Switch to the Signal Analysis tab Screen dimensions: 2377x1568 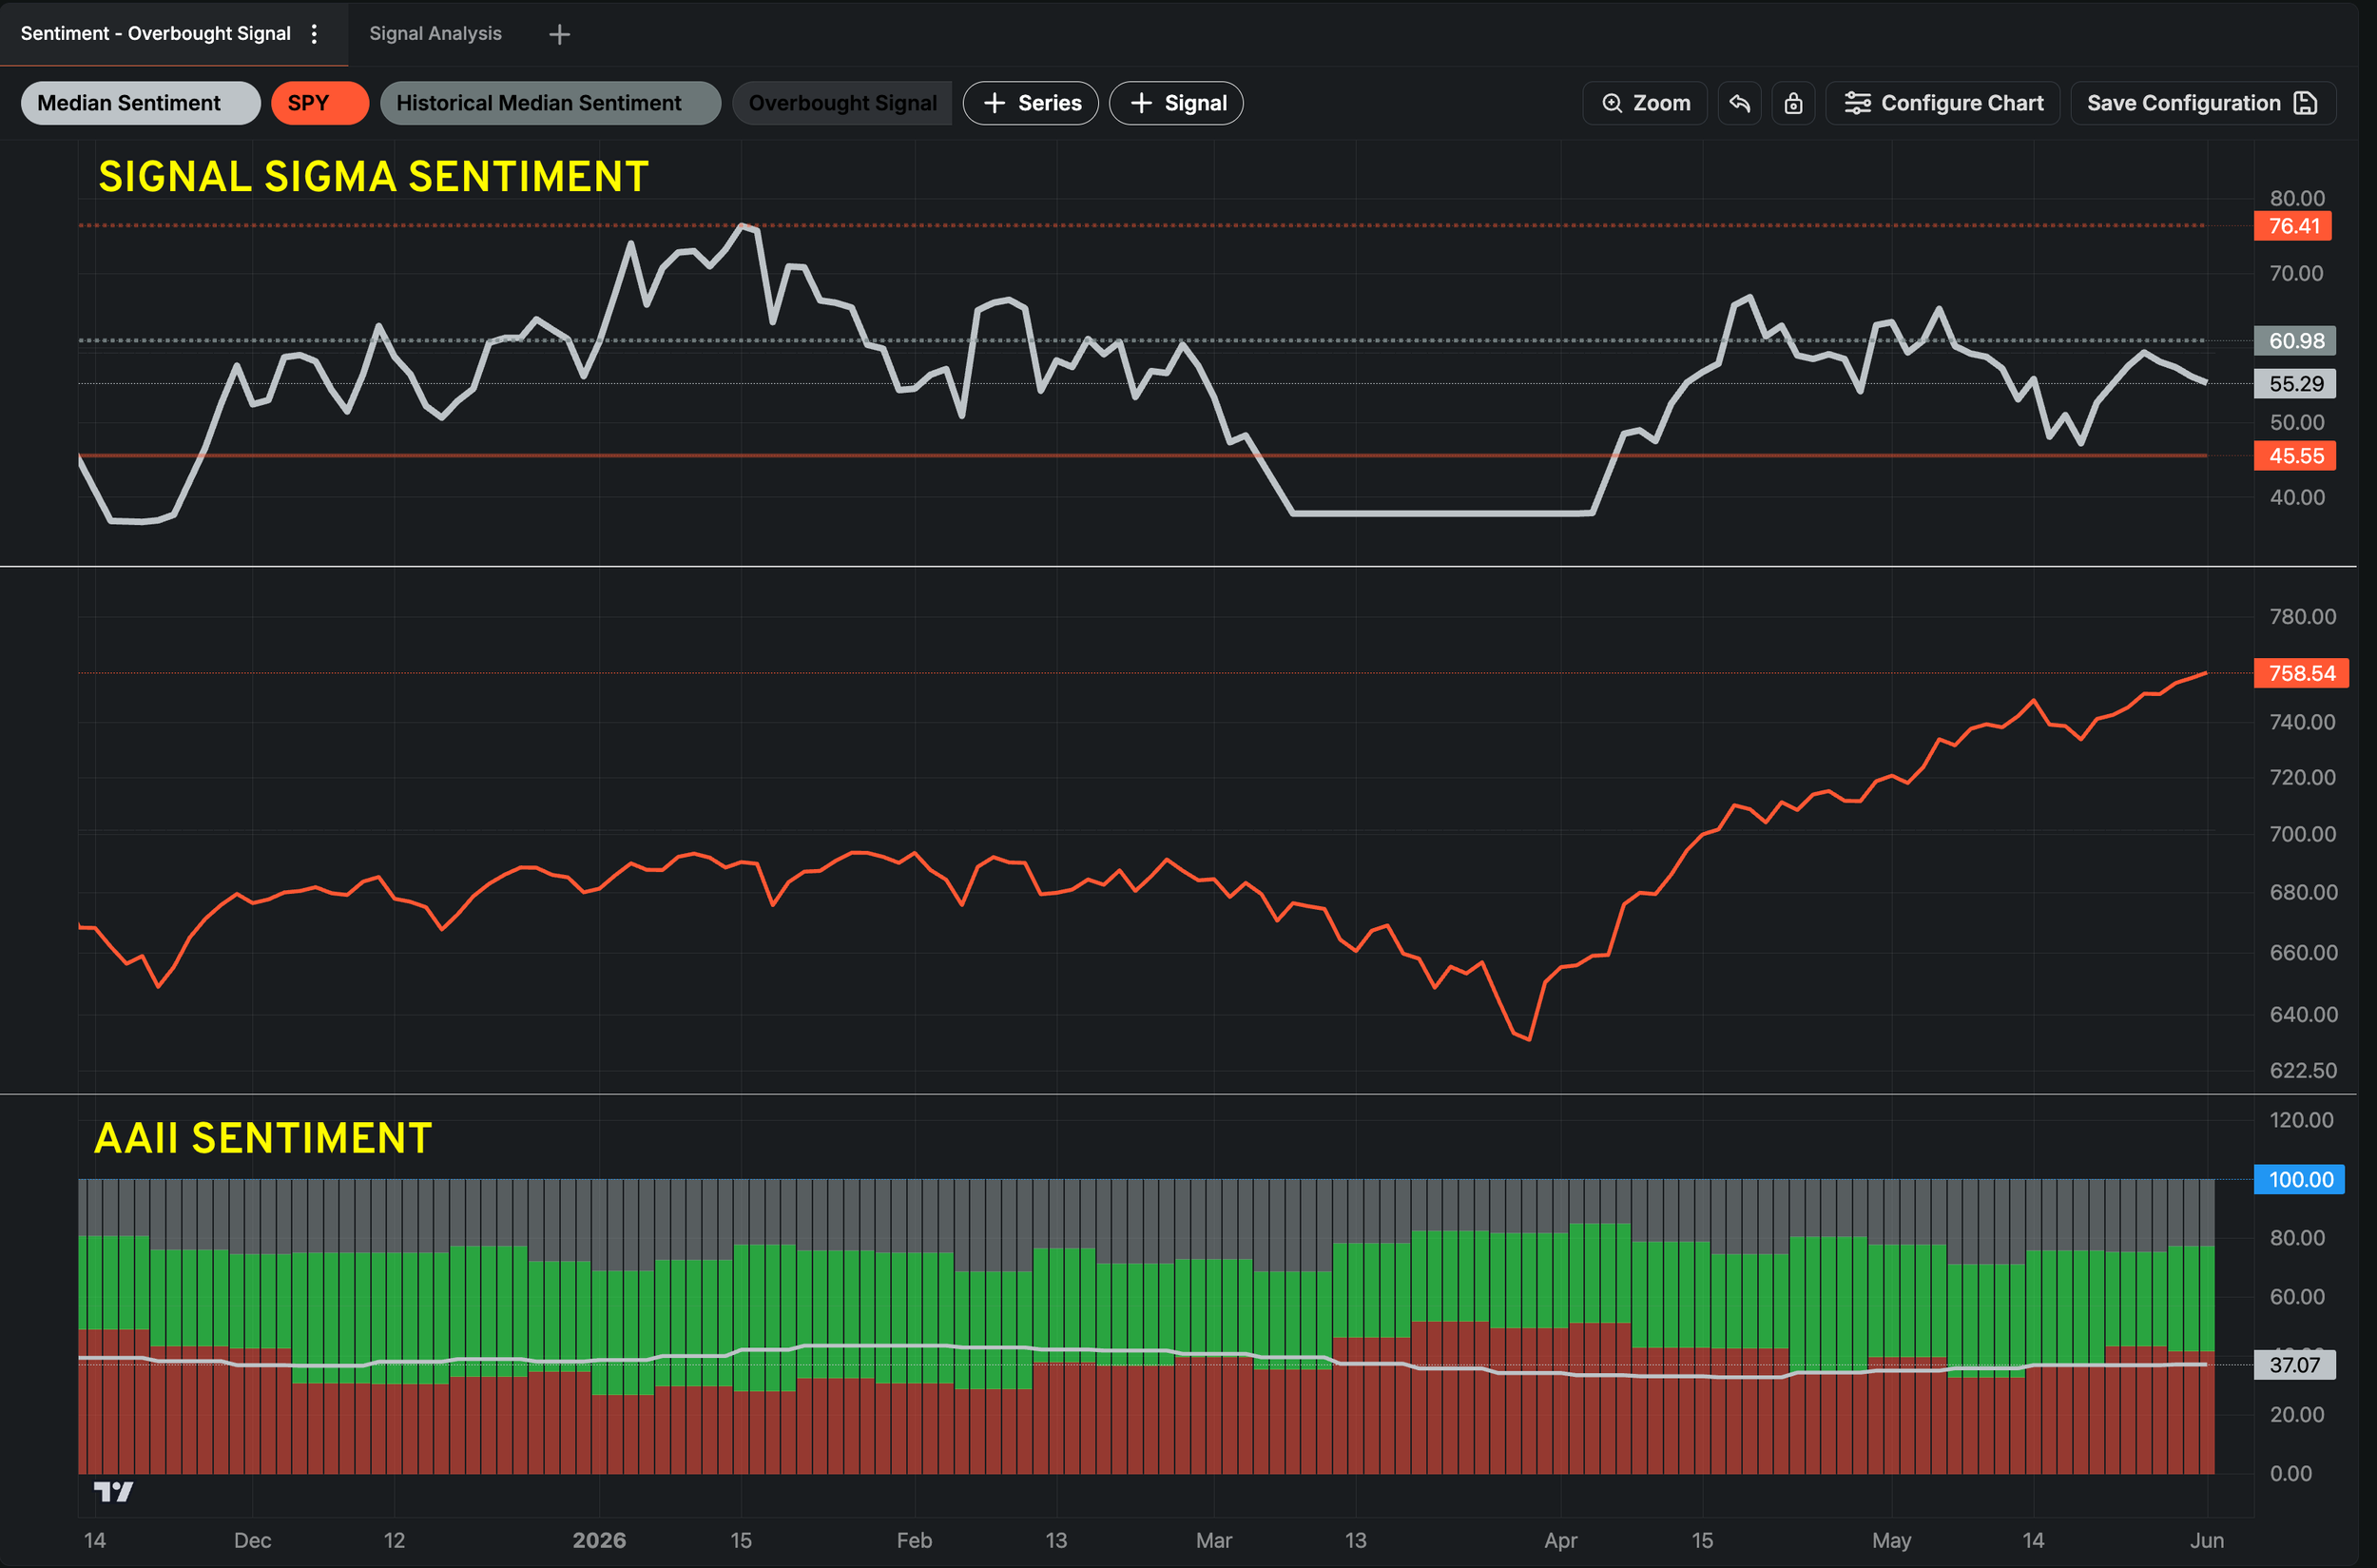[436, 34]
